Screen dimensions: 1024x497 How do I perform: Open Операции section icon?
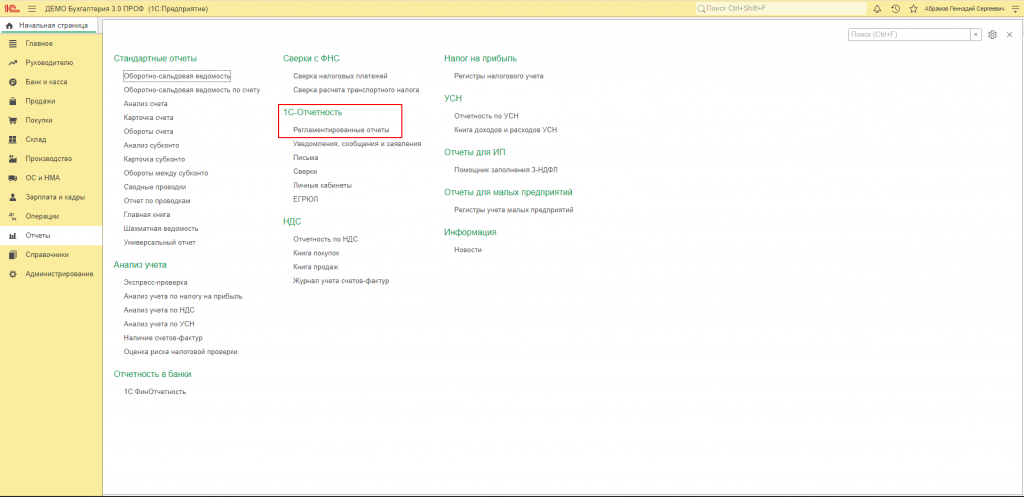click(12, 216)
